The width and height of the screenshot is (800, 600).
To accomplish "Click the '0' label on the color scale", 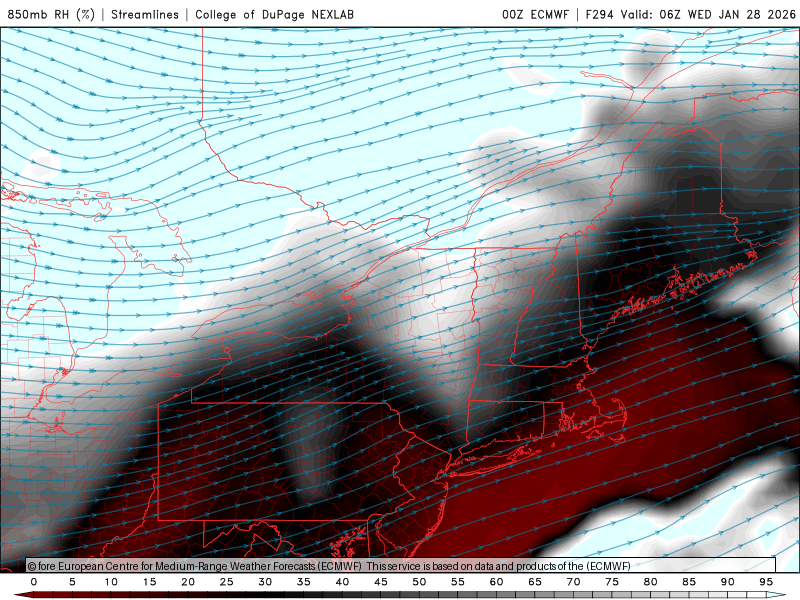I will click(x=34, y=582).
